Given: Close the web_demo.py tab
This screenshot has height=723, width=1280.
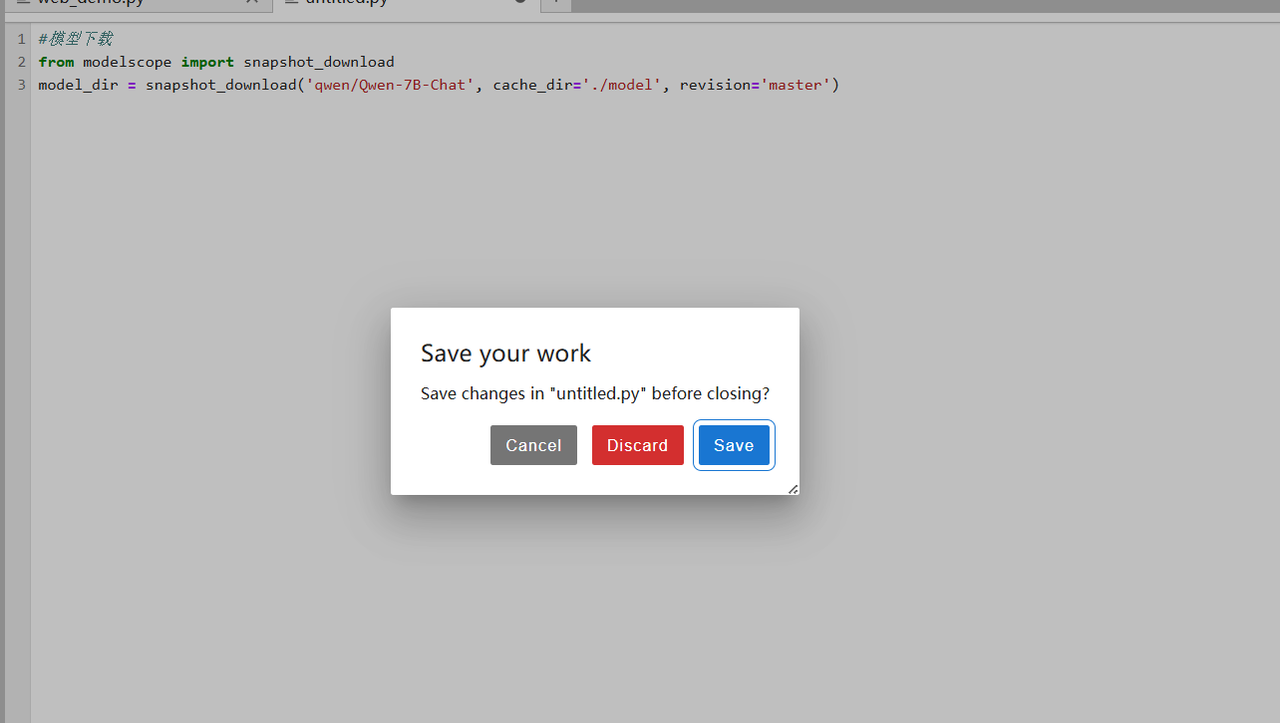Looking at the screenshot, I should [x=254, y=3].
